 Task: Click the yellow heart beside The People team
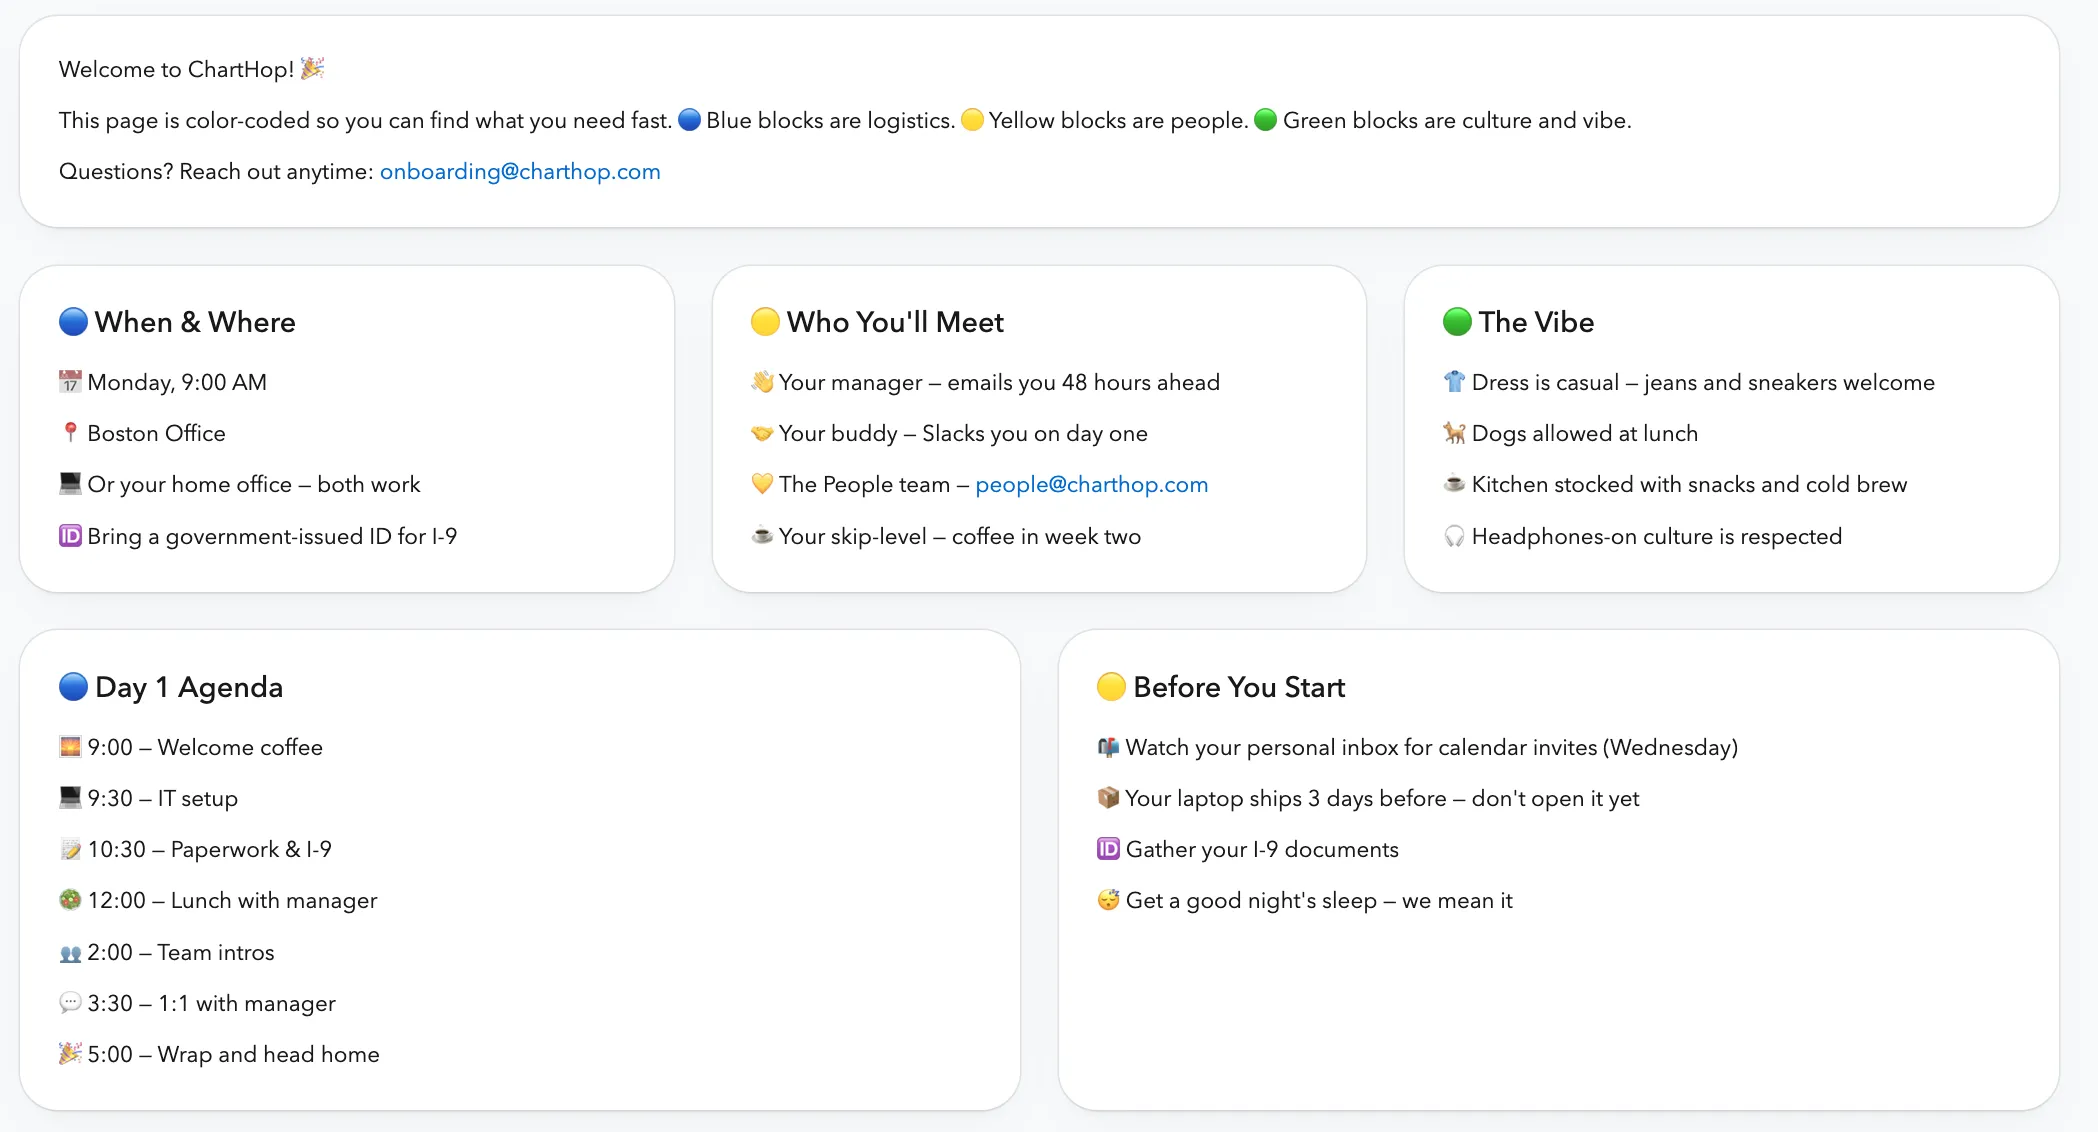click(762, 483)
